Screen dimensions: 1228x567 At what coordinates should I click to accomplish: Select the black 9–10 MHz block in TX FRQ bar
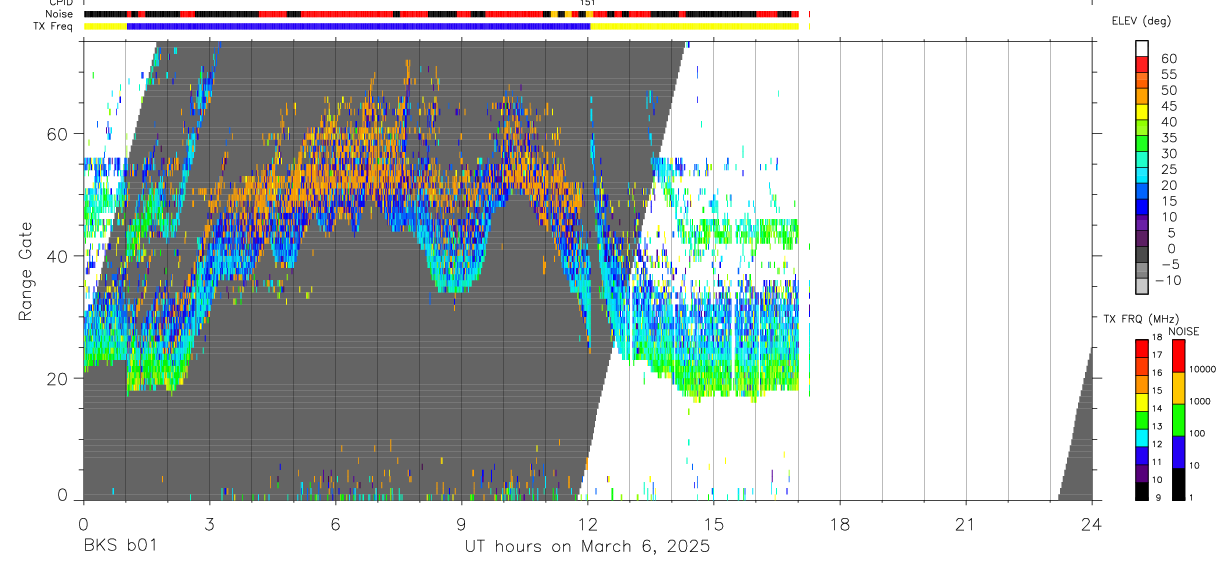(1142, 491)
